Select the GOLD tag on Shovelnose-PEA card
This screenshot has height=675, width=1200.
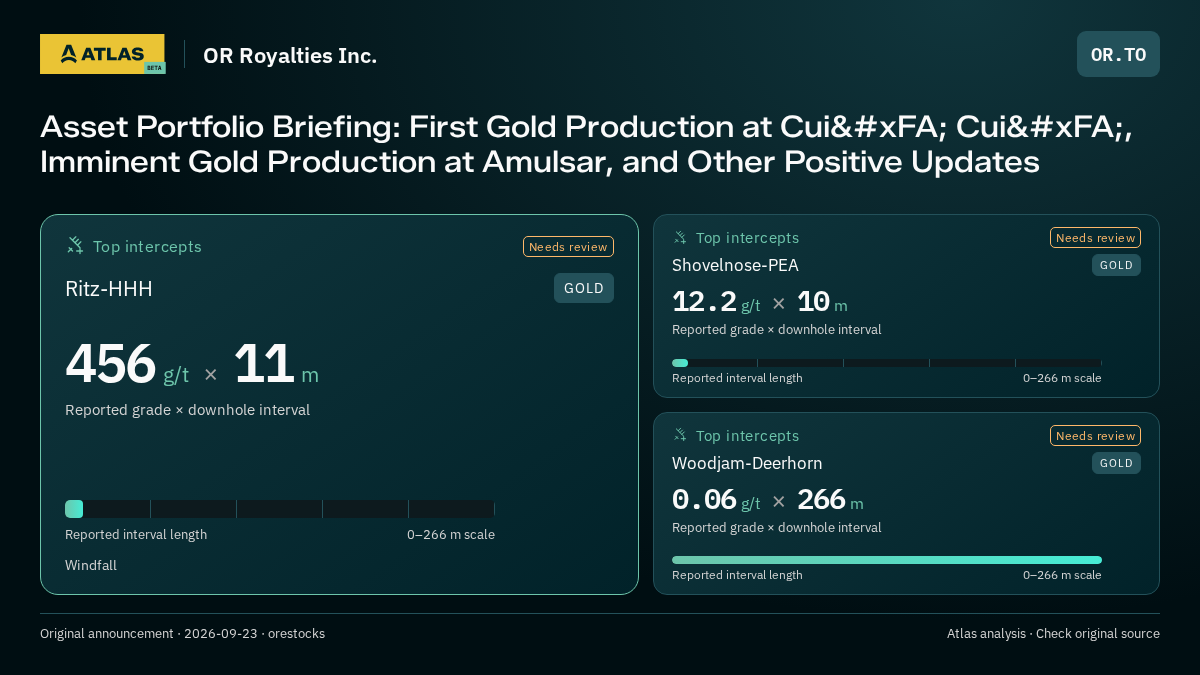click(1116, 265)
